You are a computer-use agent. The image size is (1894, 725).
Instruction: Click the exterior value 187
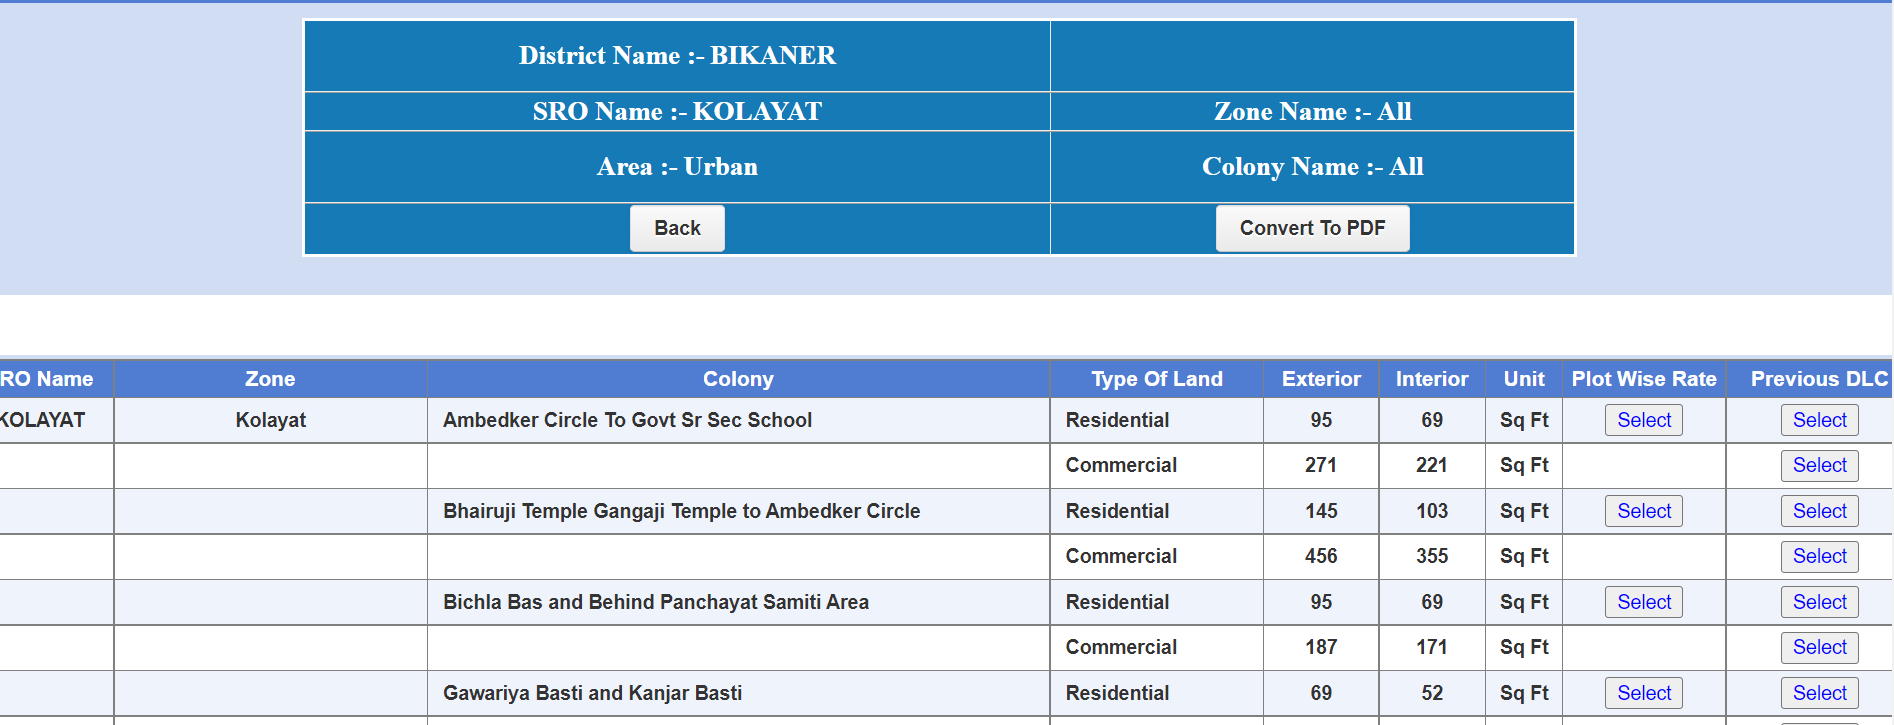(1321, 647)
